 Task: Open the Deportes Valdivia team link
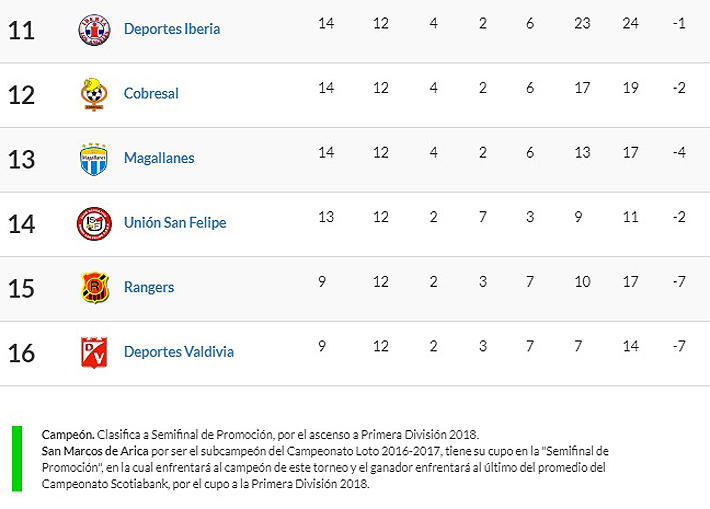coord(179,352)
